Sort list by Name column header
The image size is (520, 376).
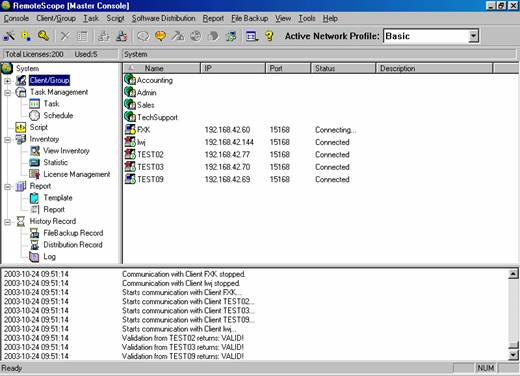[x=162, y=68]
